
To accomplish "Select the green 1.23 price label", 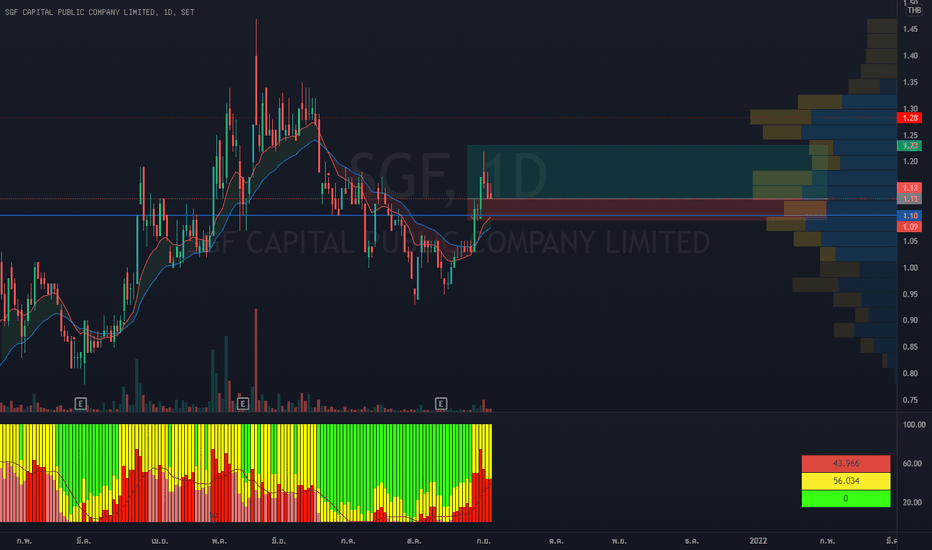I will click(909, 146).
